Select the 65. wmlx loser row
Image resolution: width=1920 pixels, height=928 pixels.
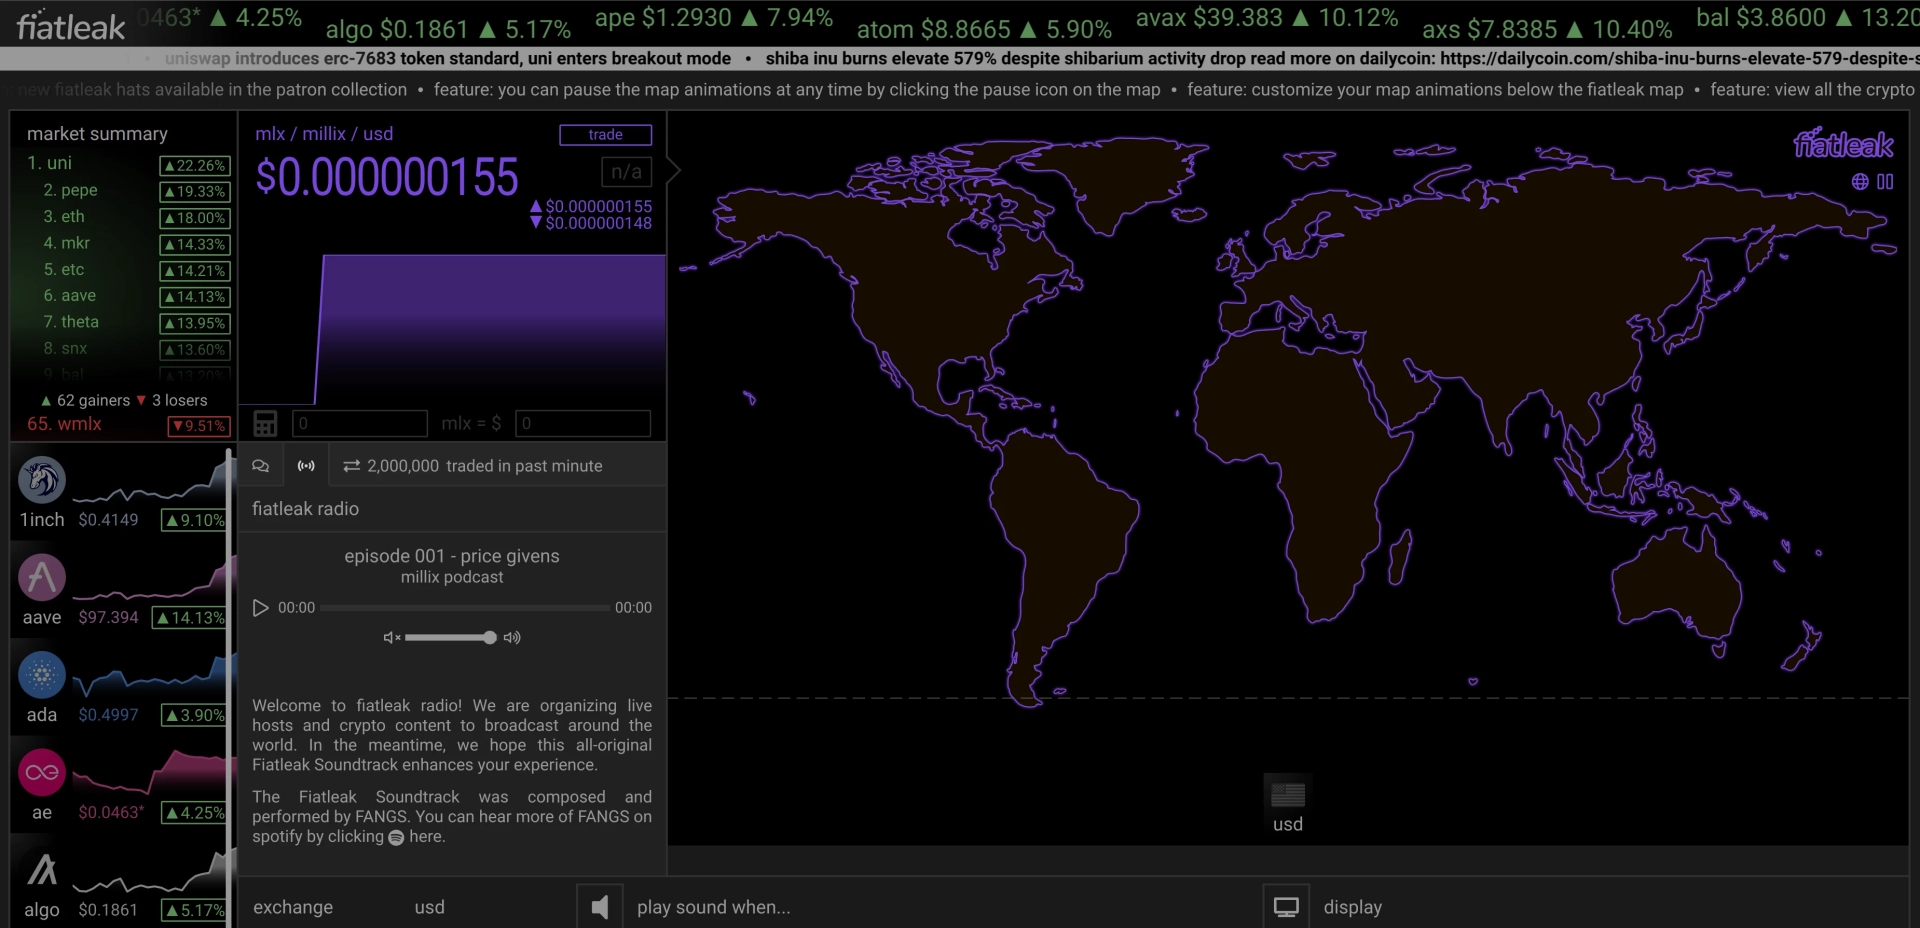(x=128, y=424)
